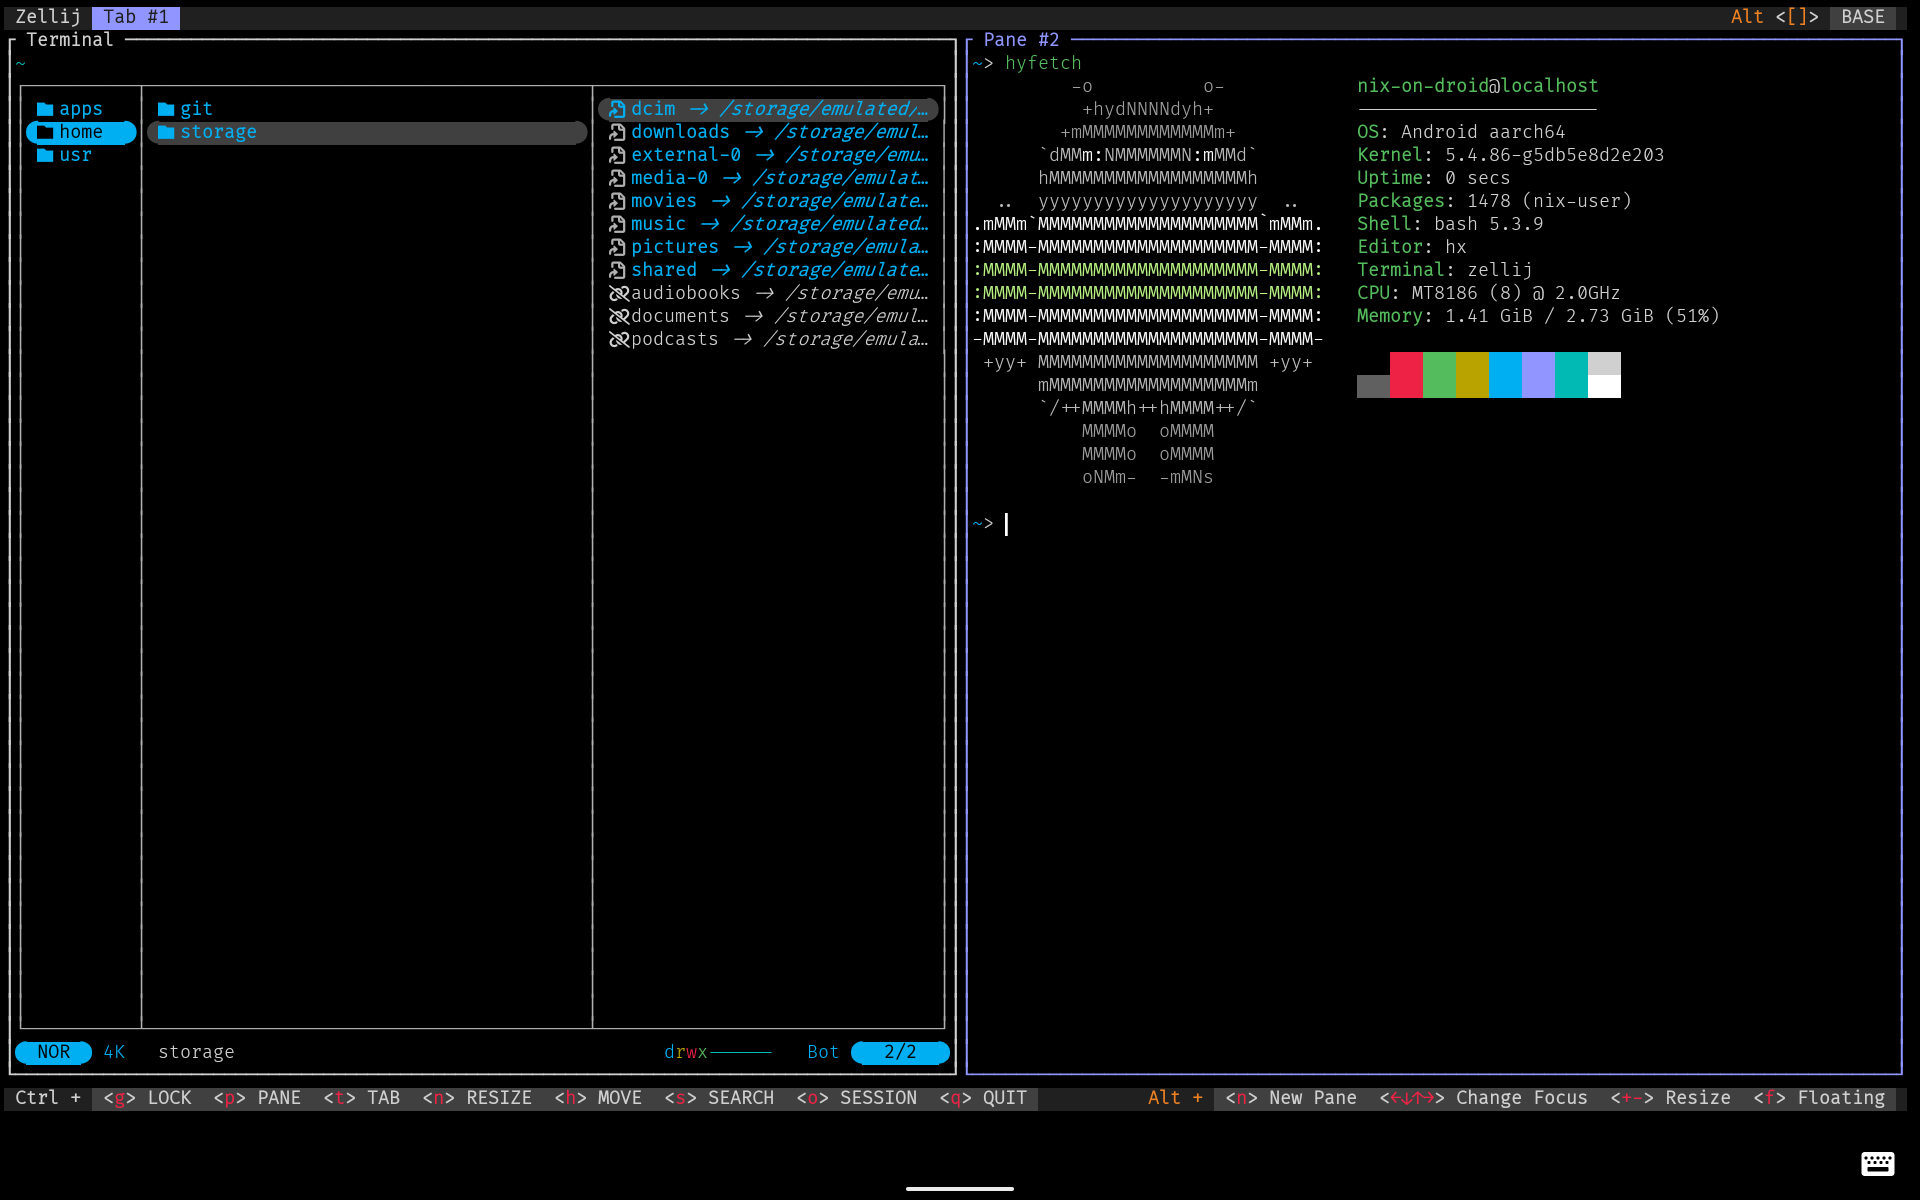
Task: Click the storage folder icon
Action: 166,132
